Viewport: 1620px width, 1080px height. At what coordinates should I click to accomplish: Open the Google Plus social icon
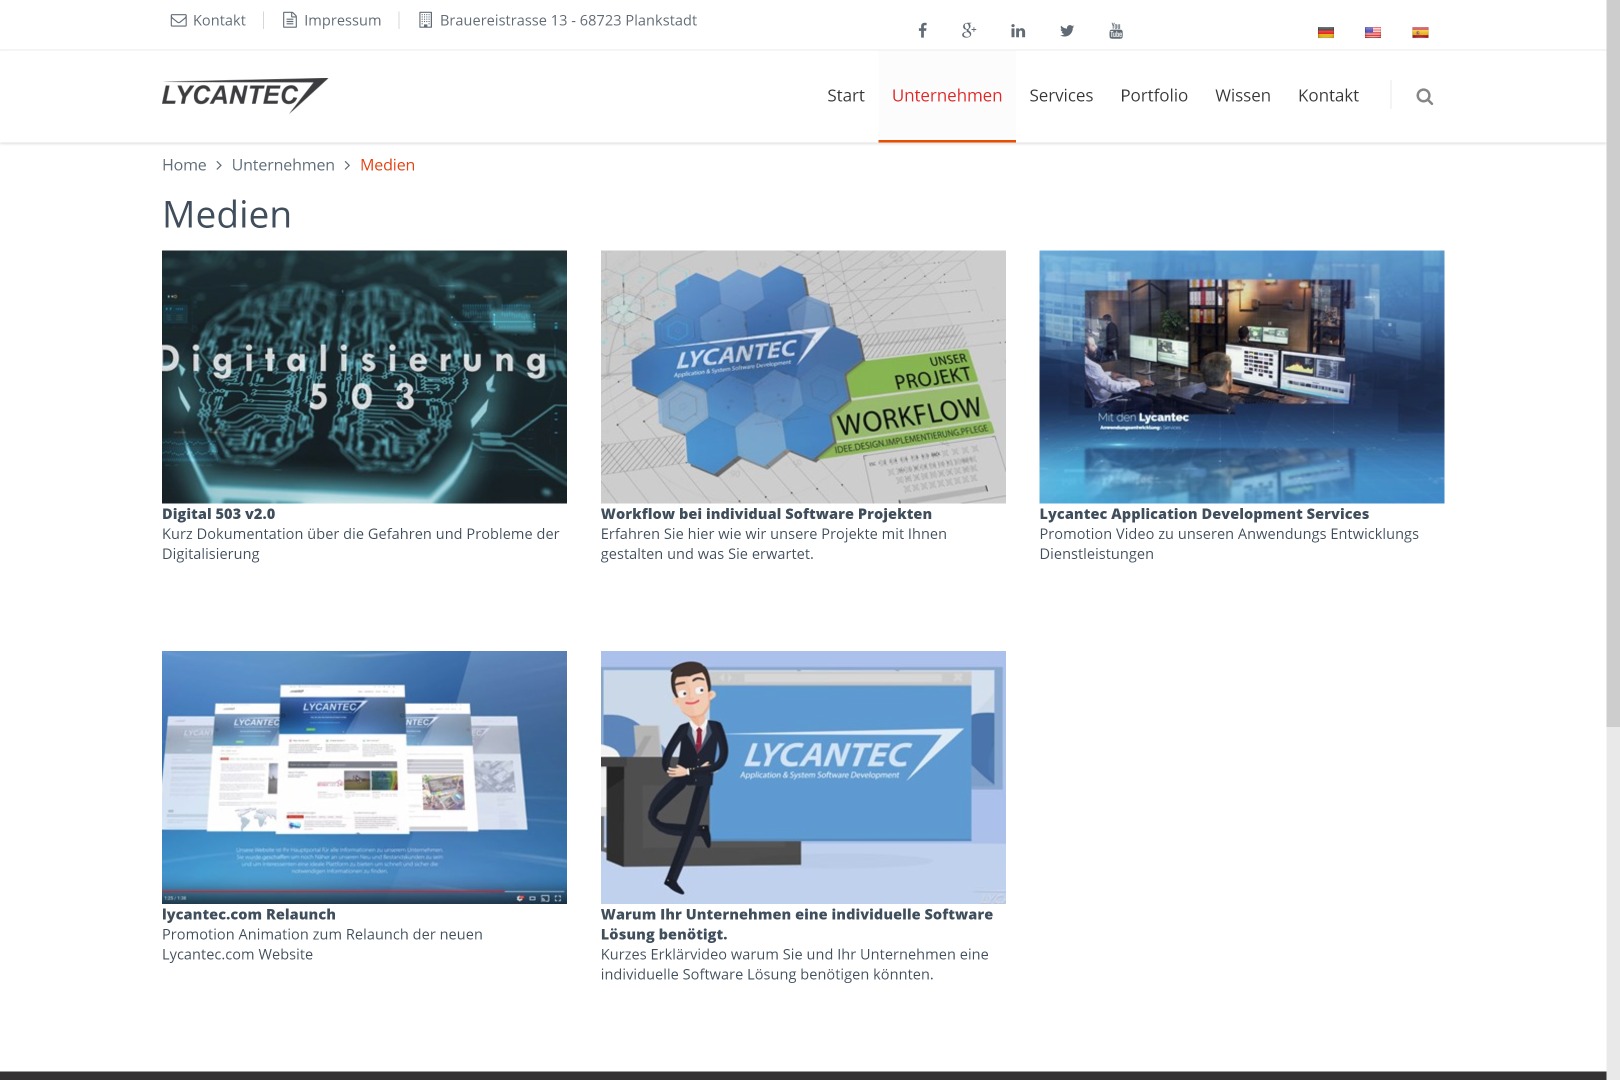click(969, 31)
